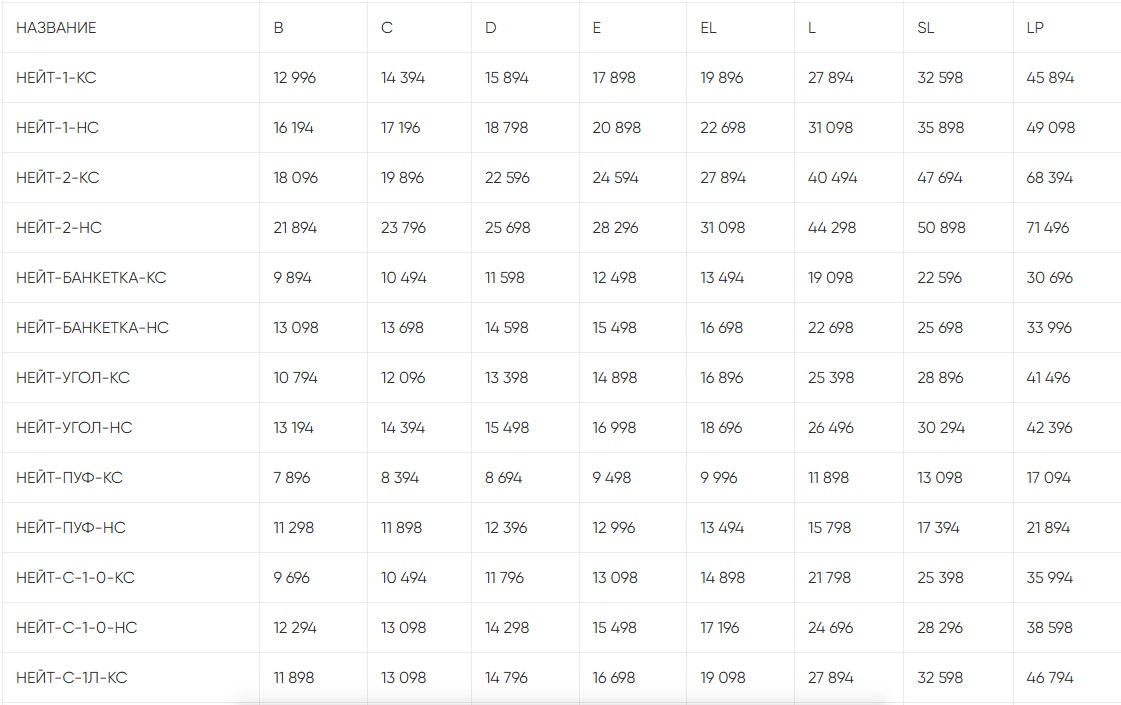Viewport: 1121px width, 705px height.
Task: Click the LP column header
Action: [x=1035, y=28]
